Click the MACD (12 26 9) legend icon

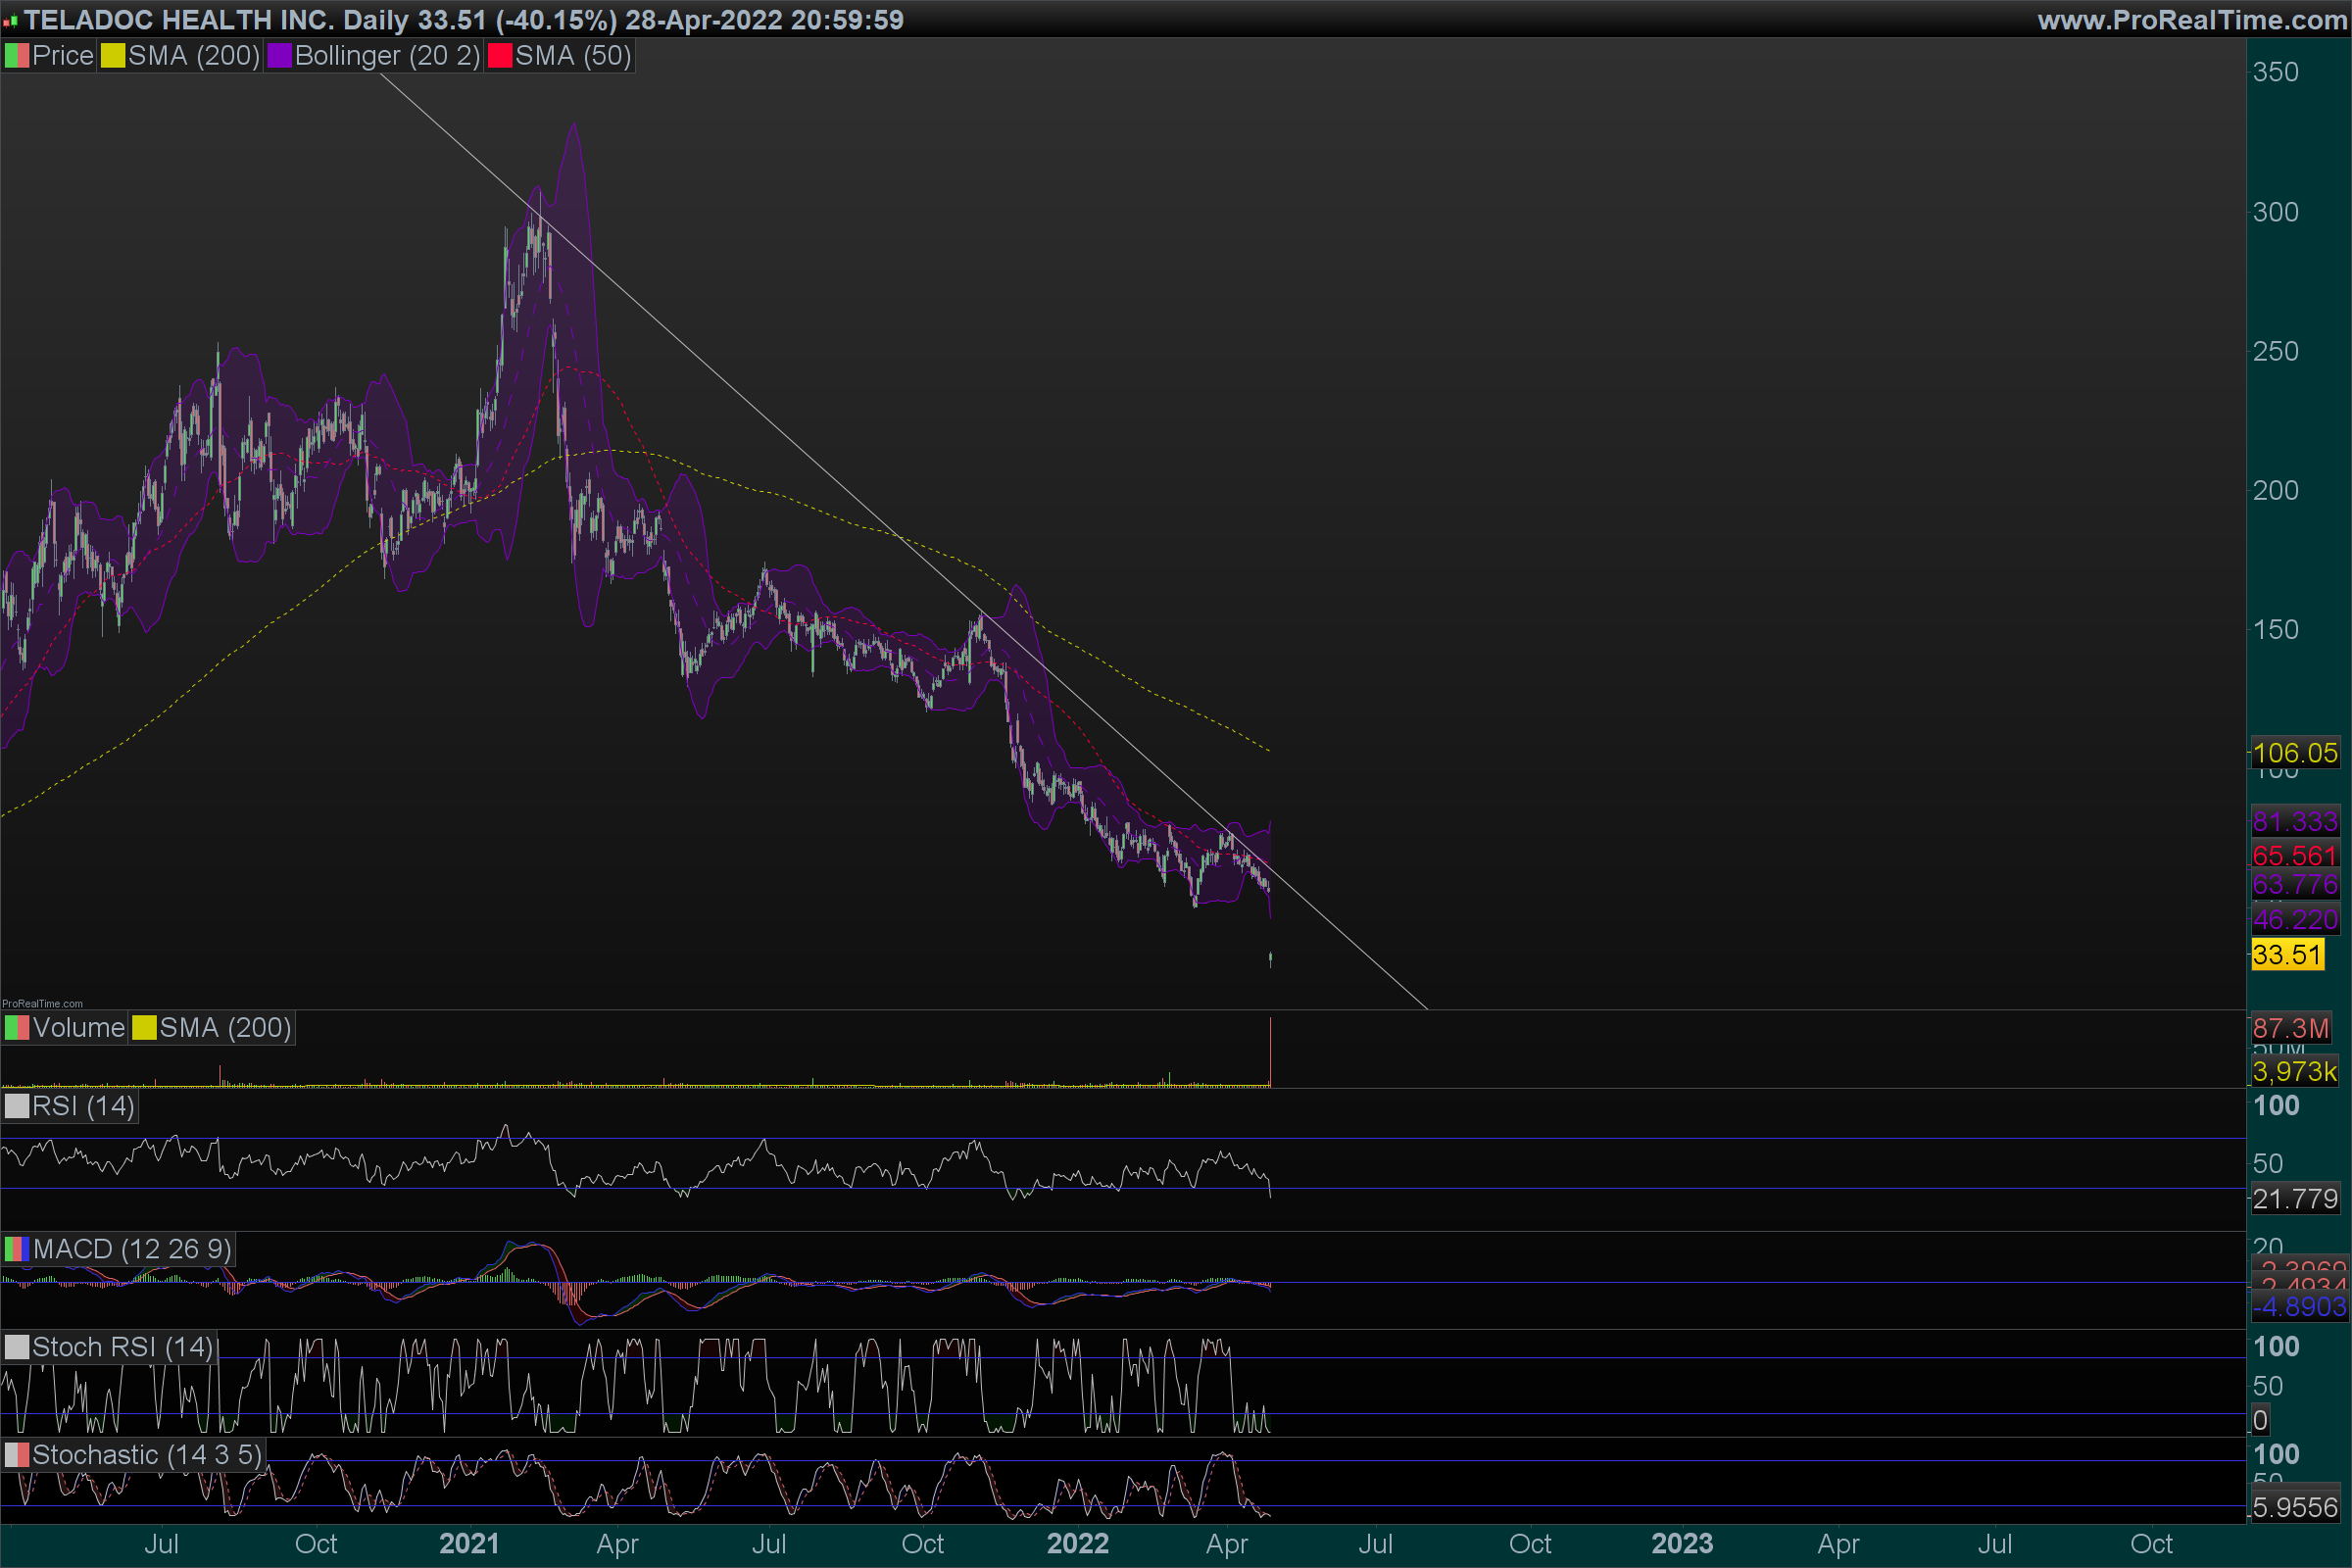point(17,1250)
